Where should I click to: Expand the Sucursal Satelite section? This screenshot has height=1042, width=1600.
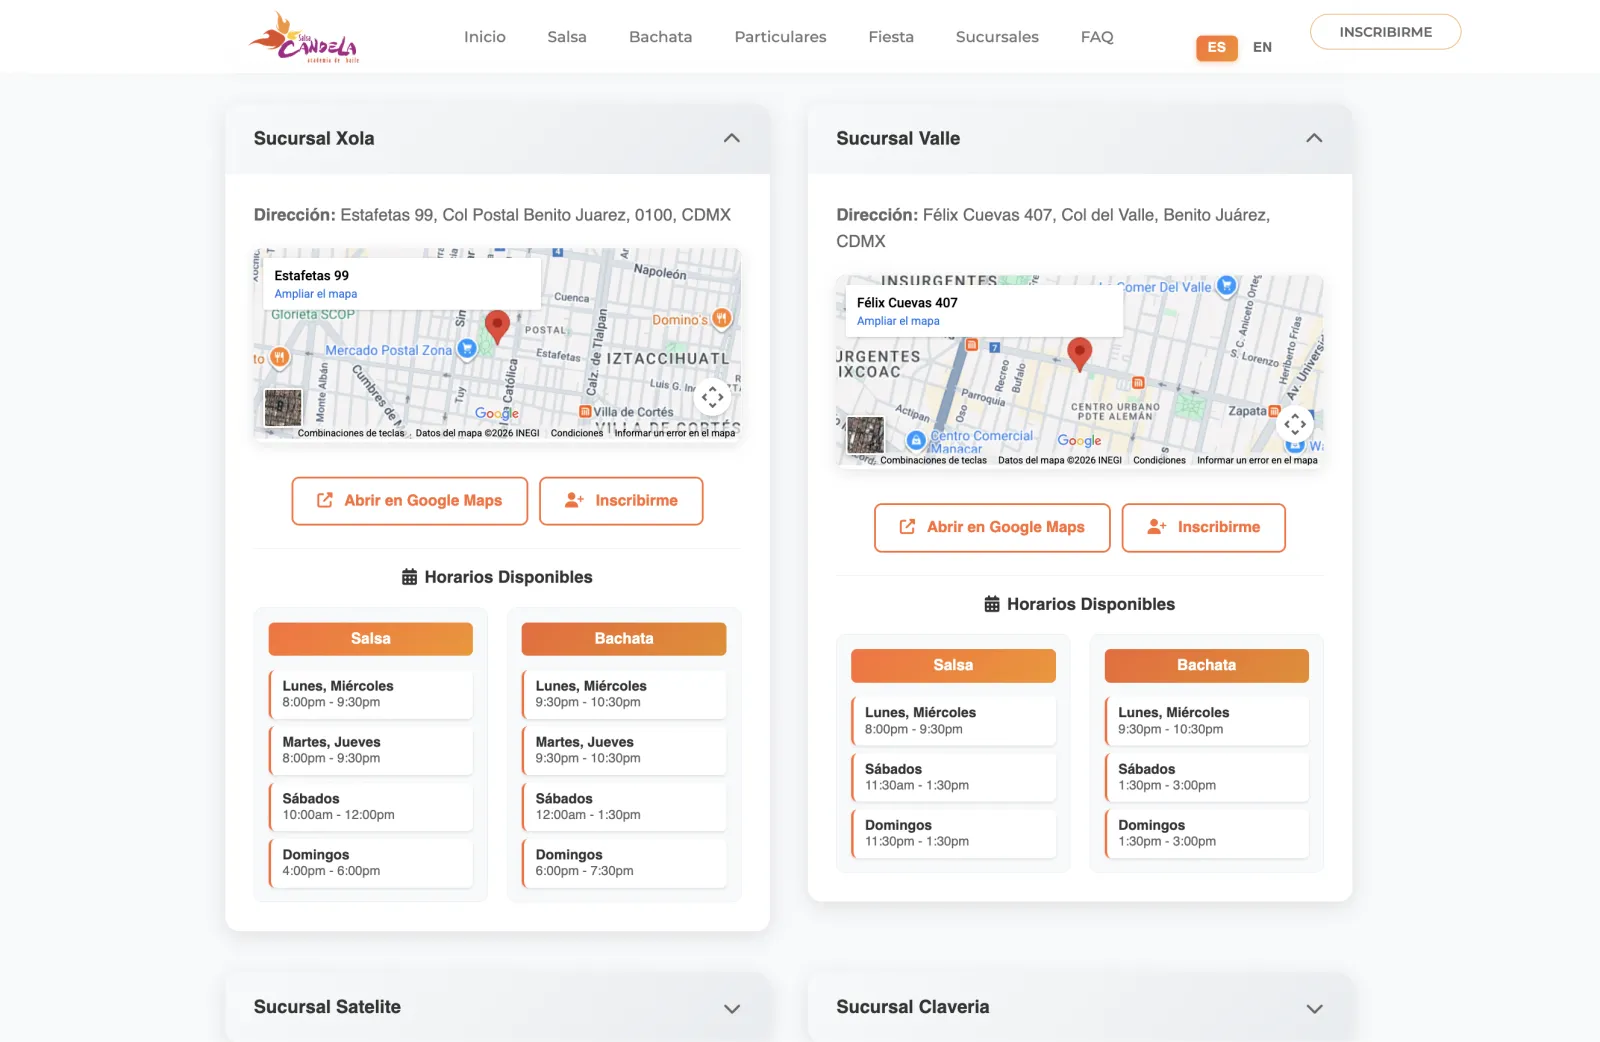click(x=498, y=1007)
